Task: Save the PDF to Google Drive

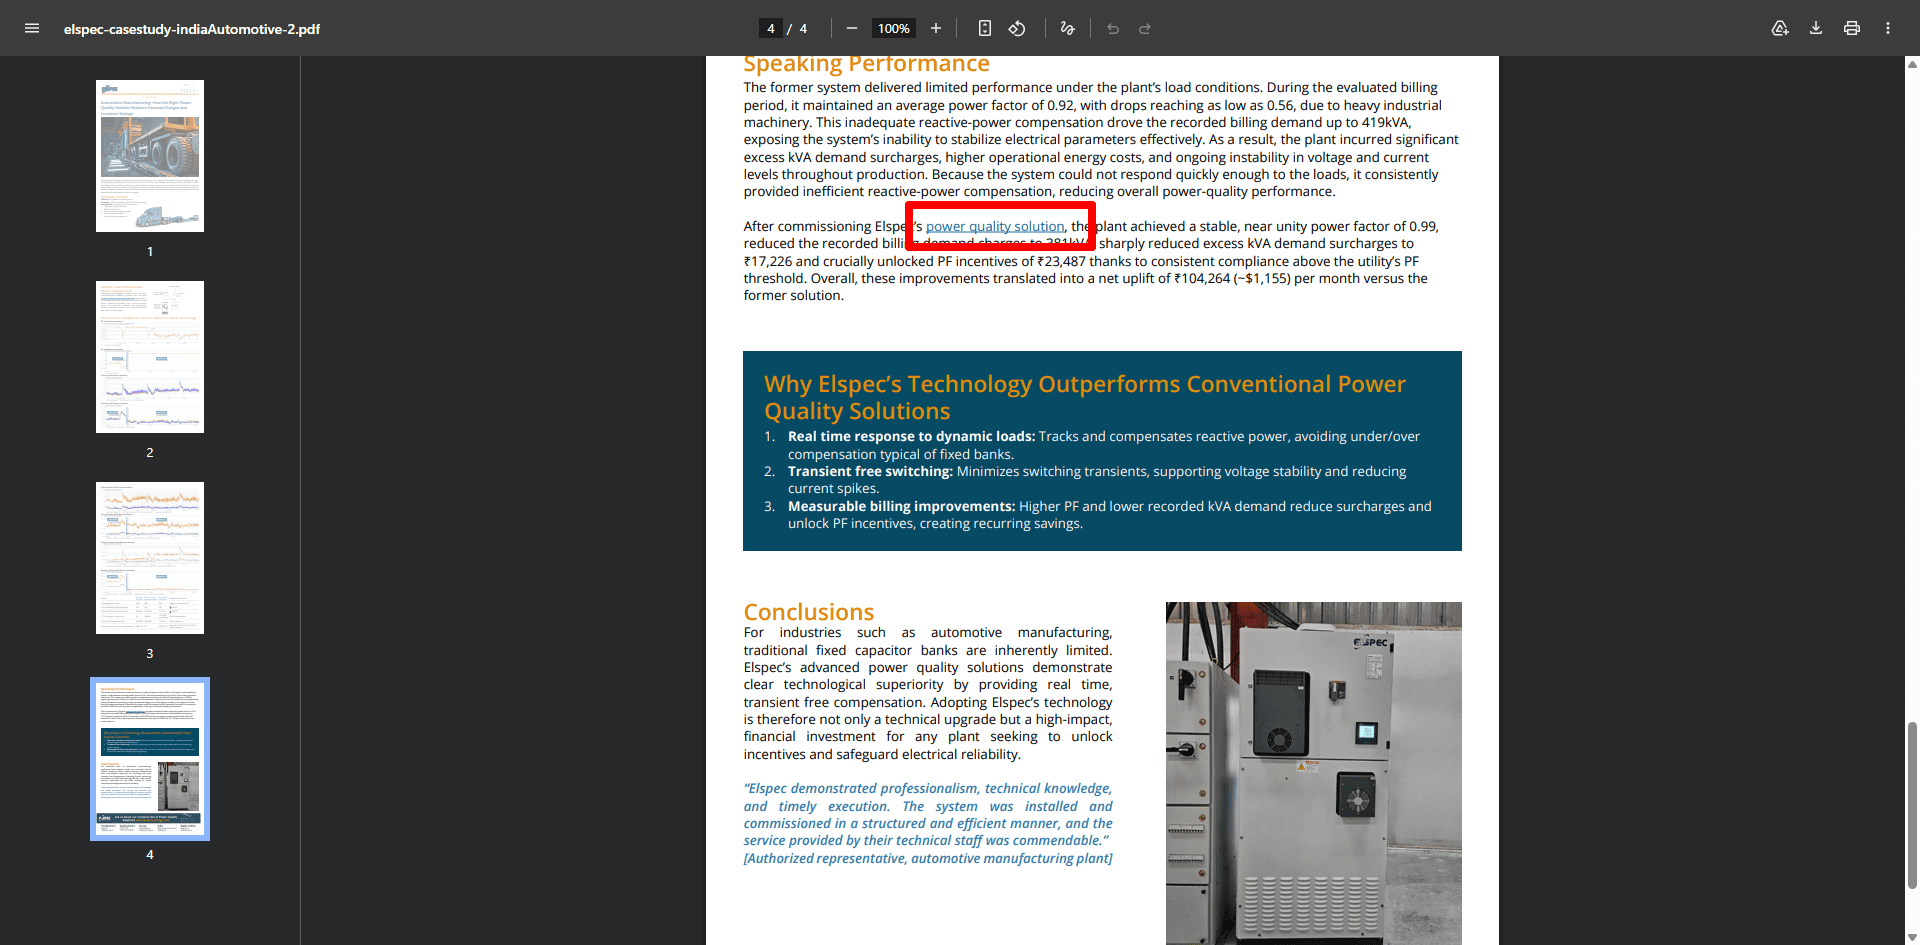Action: (1780, 28)
